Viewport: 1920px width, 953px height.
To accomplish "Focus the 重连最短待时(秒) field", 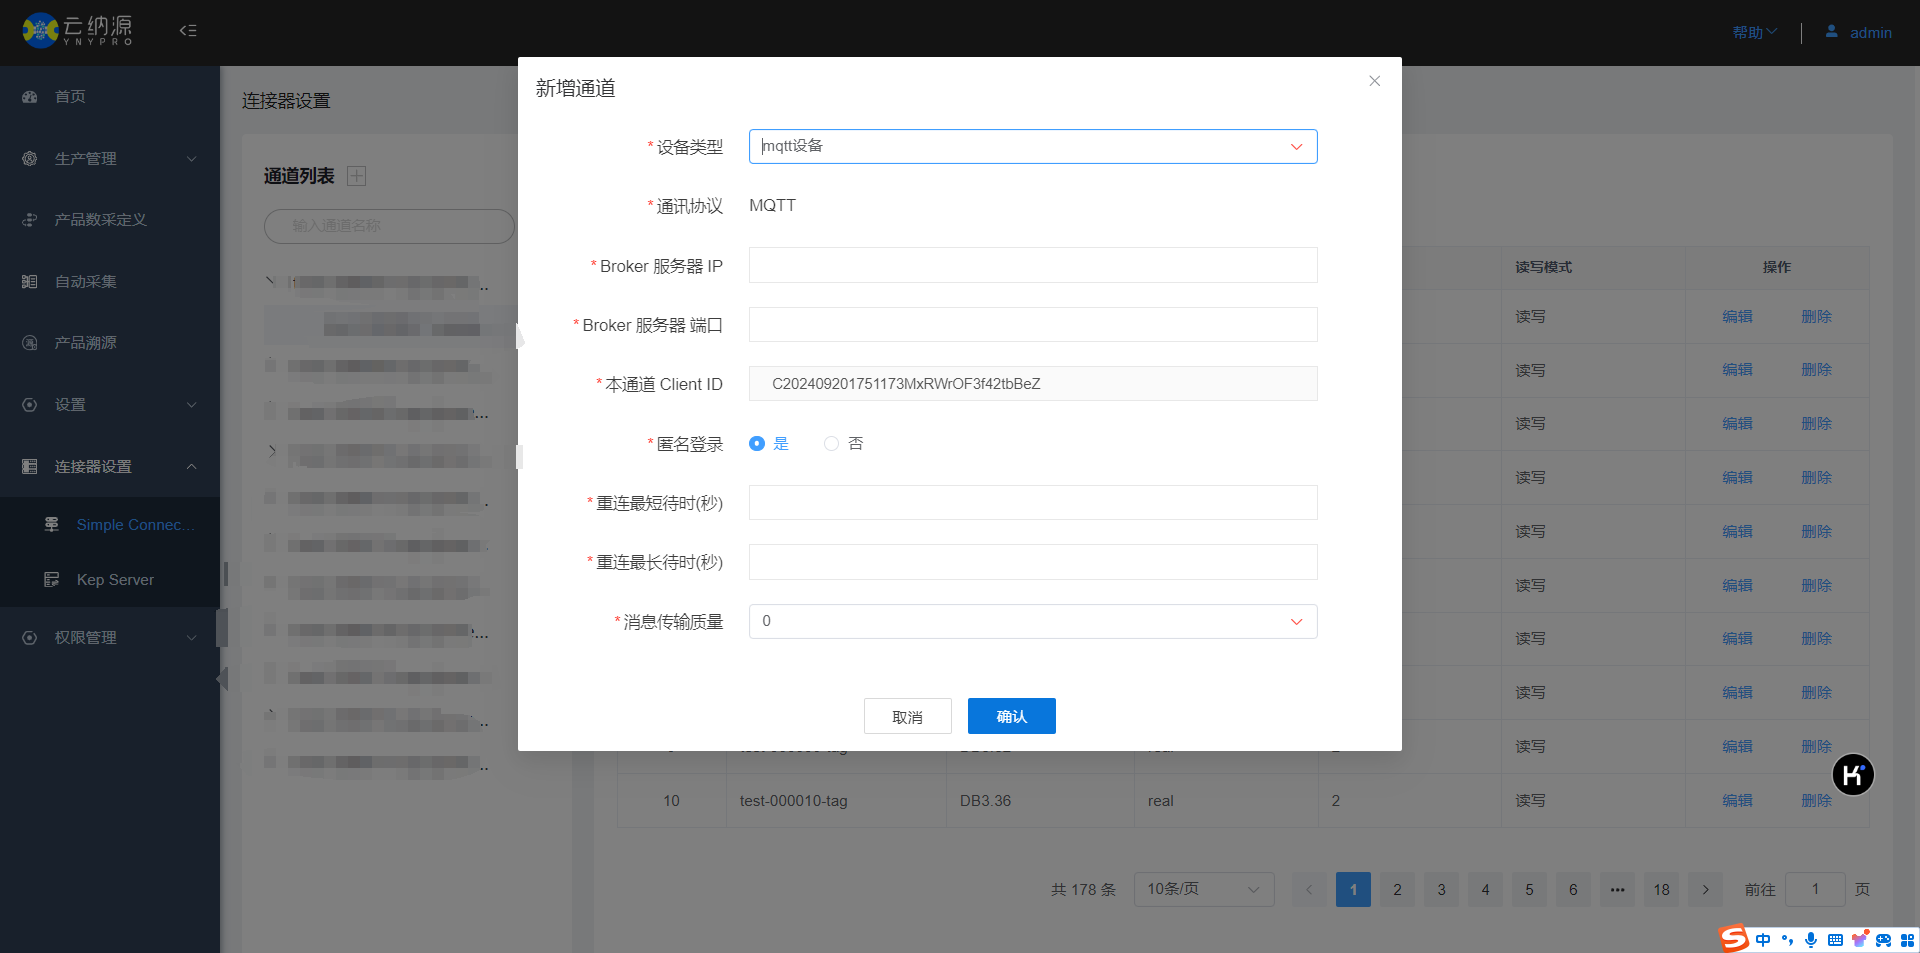I will click(x=1033, y=503).
